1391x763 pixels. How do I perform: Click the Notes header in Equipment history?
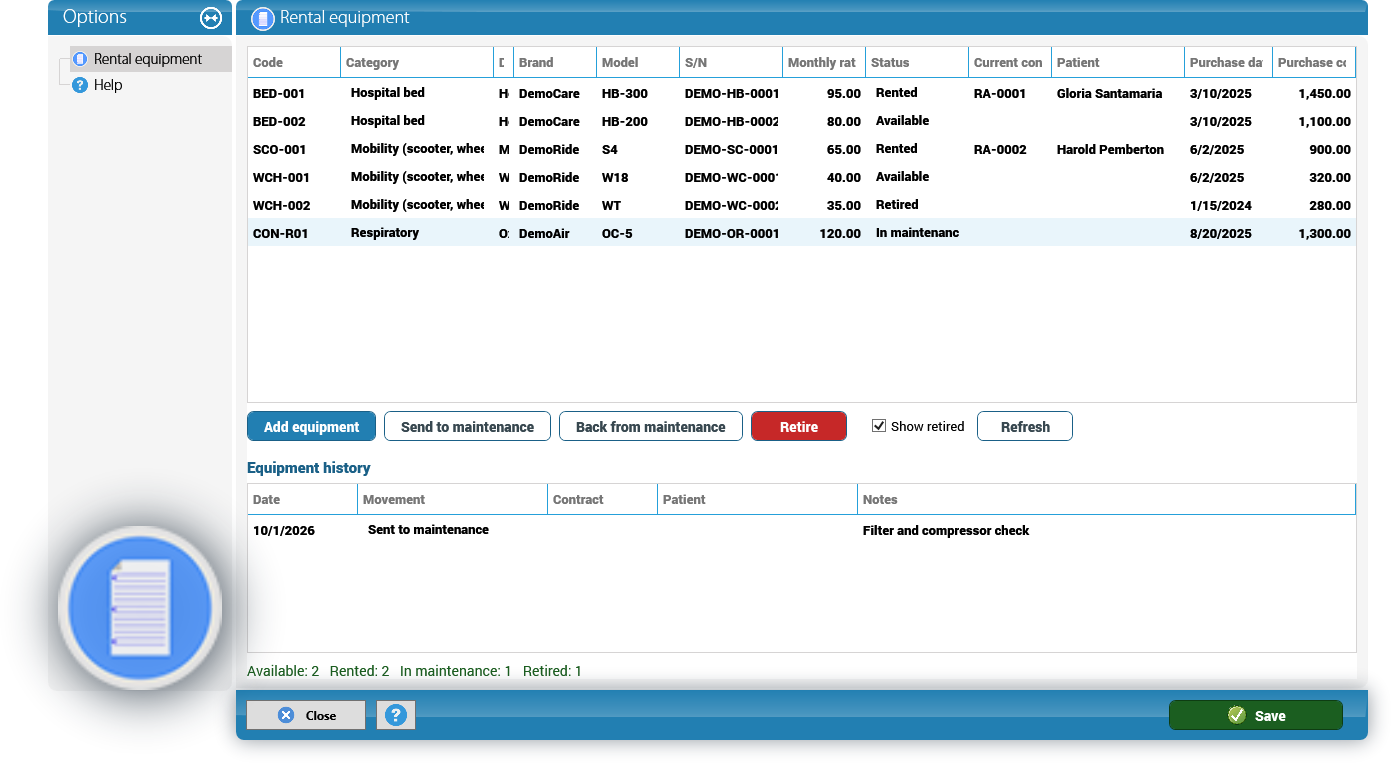coord(1106,499)
